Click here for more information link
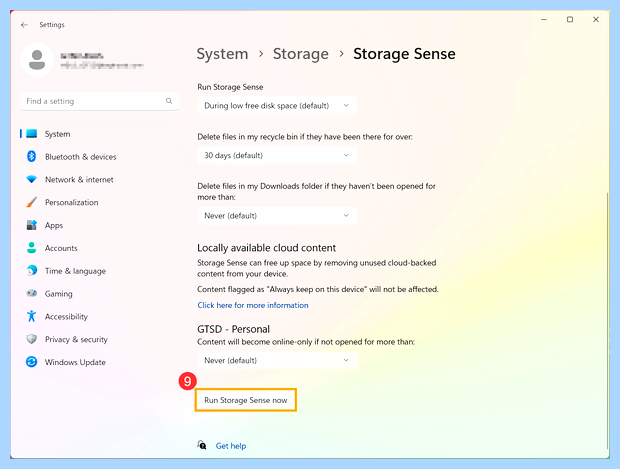 pyautogui.click(x=253, y=305)
